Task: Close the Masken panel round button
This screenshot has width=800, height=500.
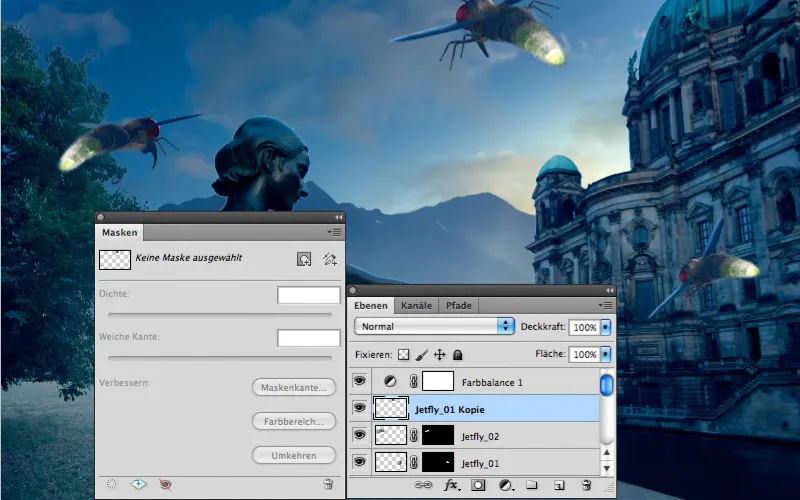Action: [x=101, y=217]
